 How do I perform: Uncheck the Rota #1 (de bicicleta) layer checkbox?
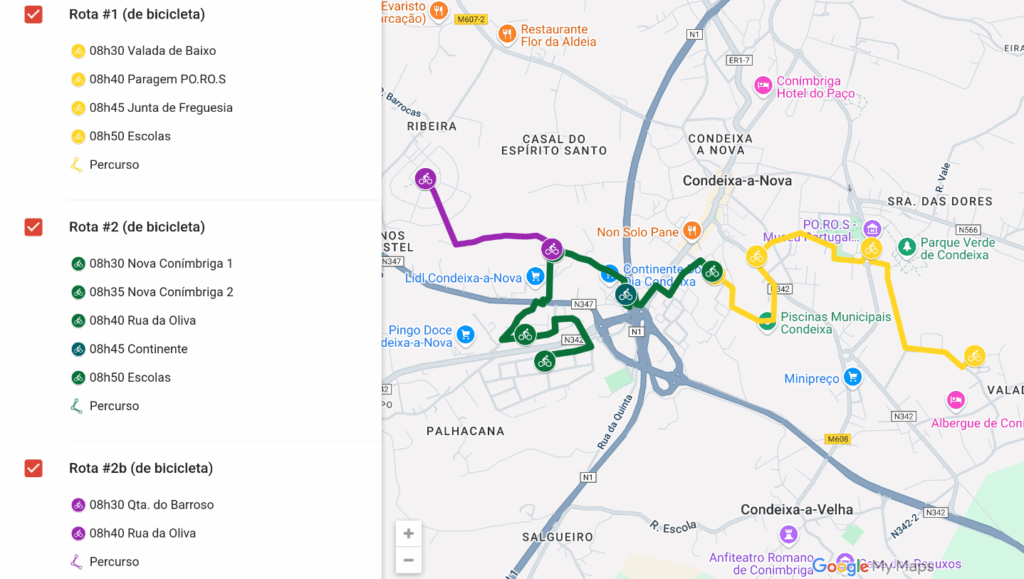pos(33,14)
